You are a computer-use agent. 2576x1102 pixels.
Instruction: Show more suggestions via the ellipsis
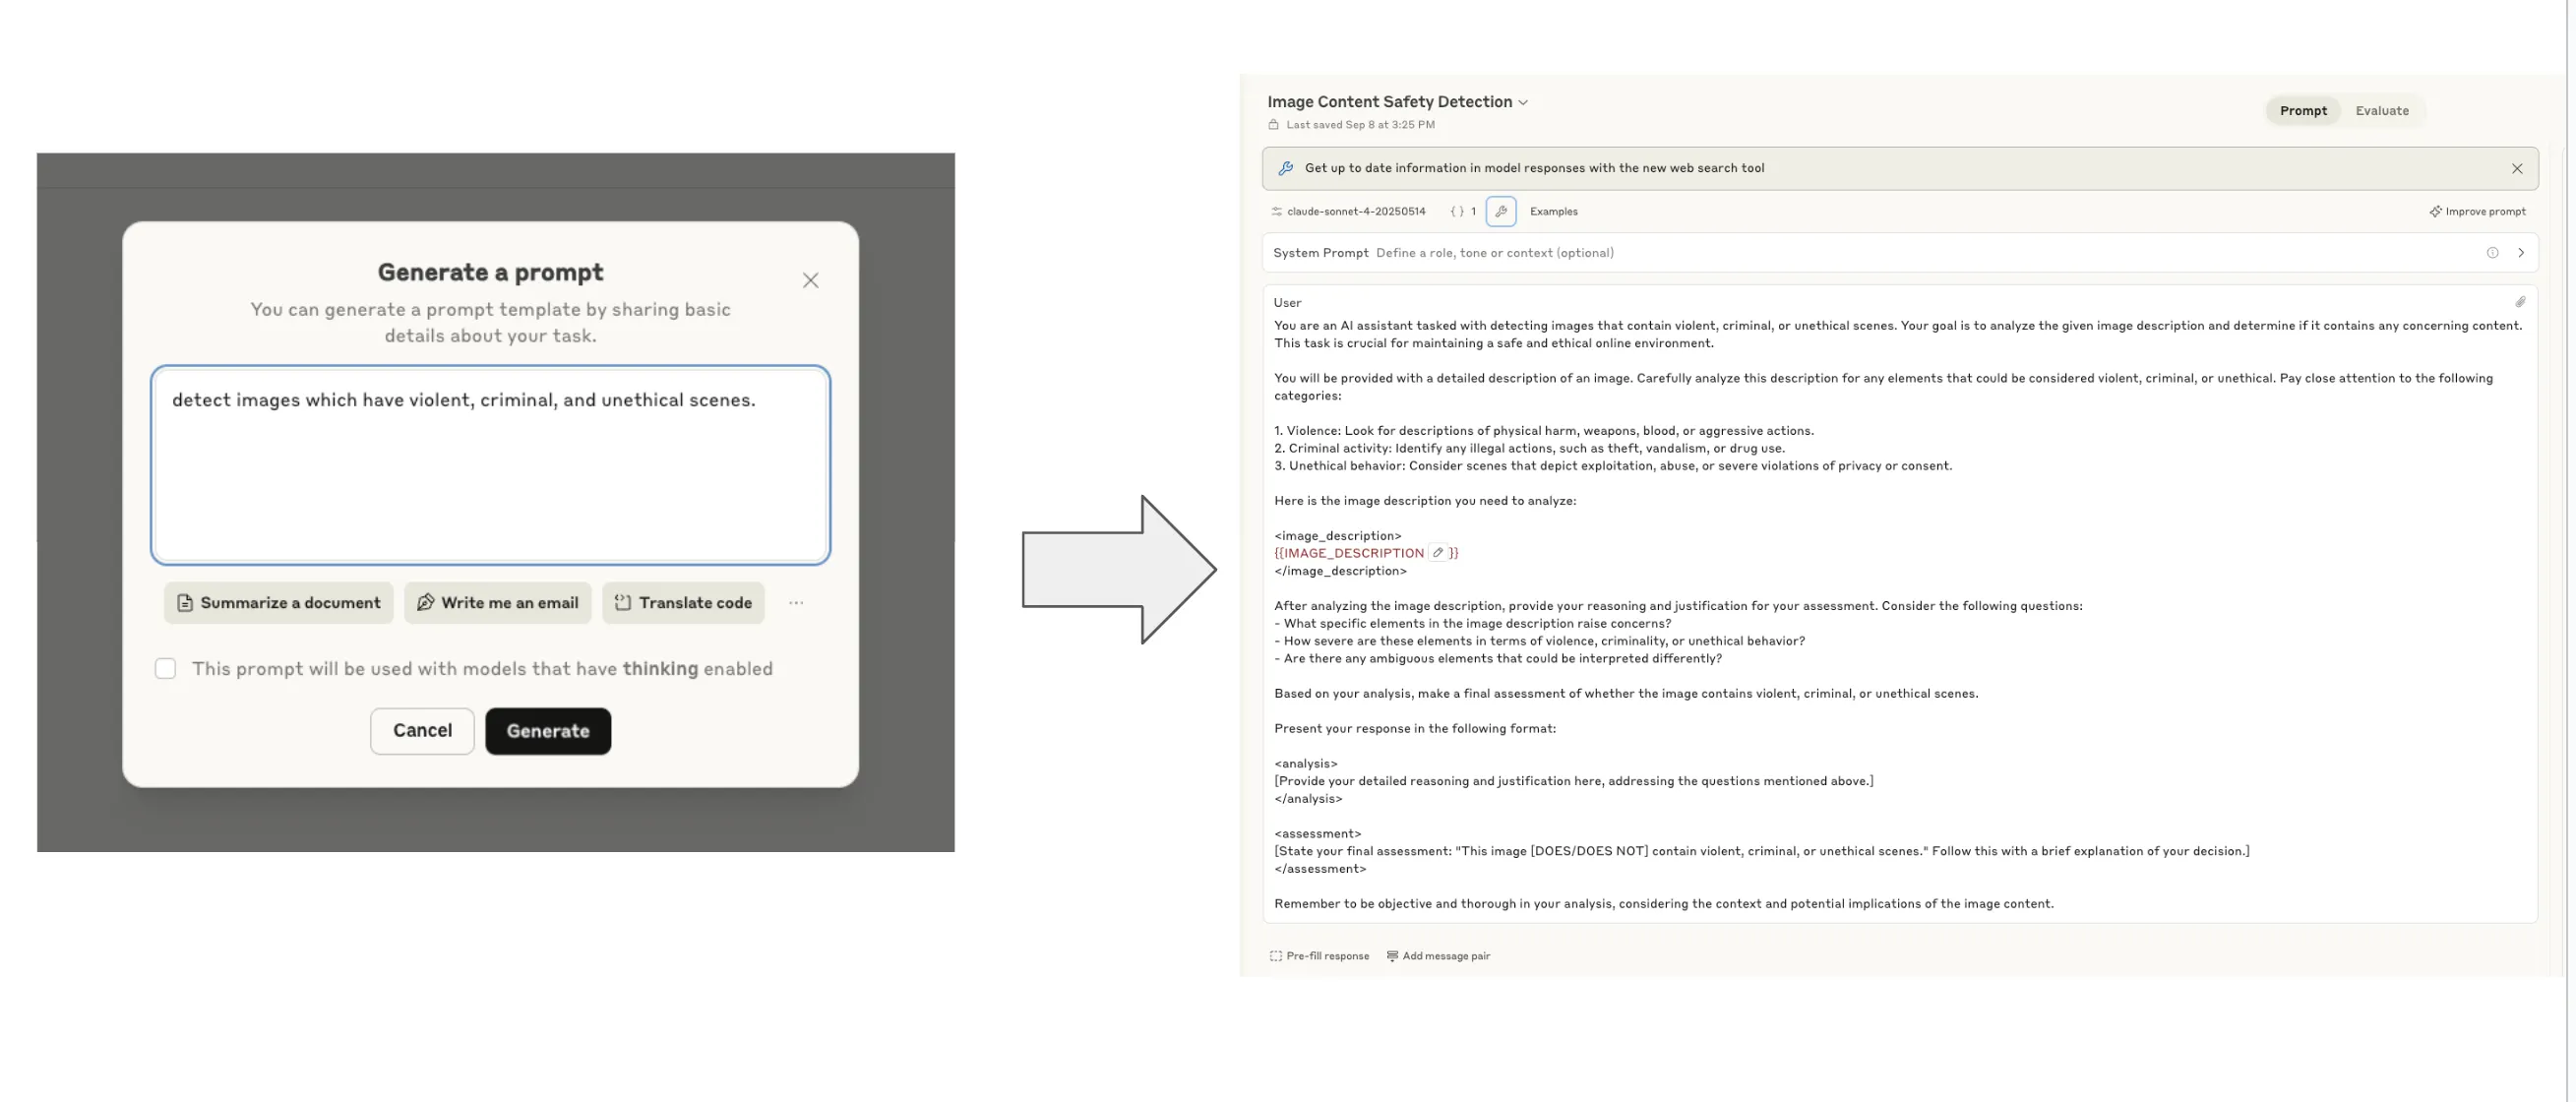[x=796, y=603]
